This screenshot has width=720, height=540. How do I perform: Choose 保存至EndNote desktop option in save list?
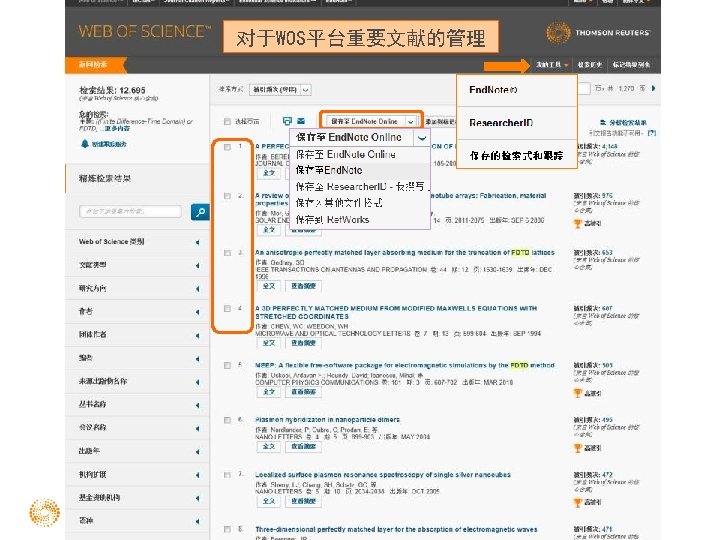point(360,170)
